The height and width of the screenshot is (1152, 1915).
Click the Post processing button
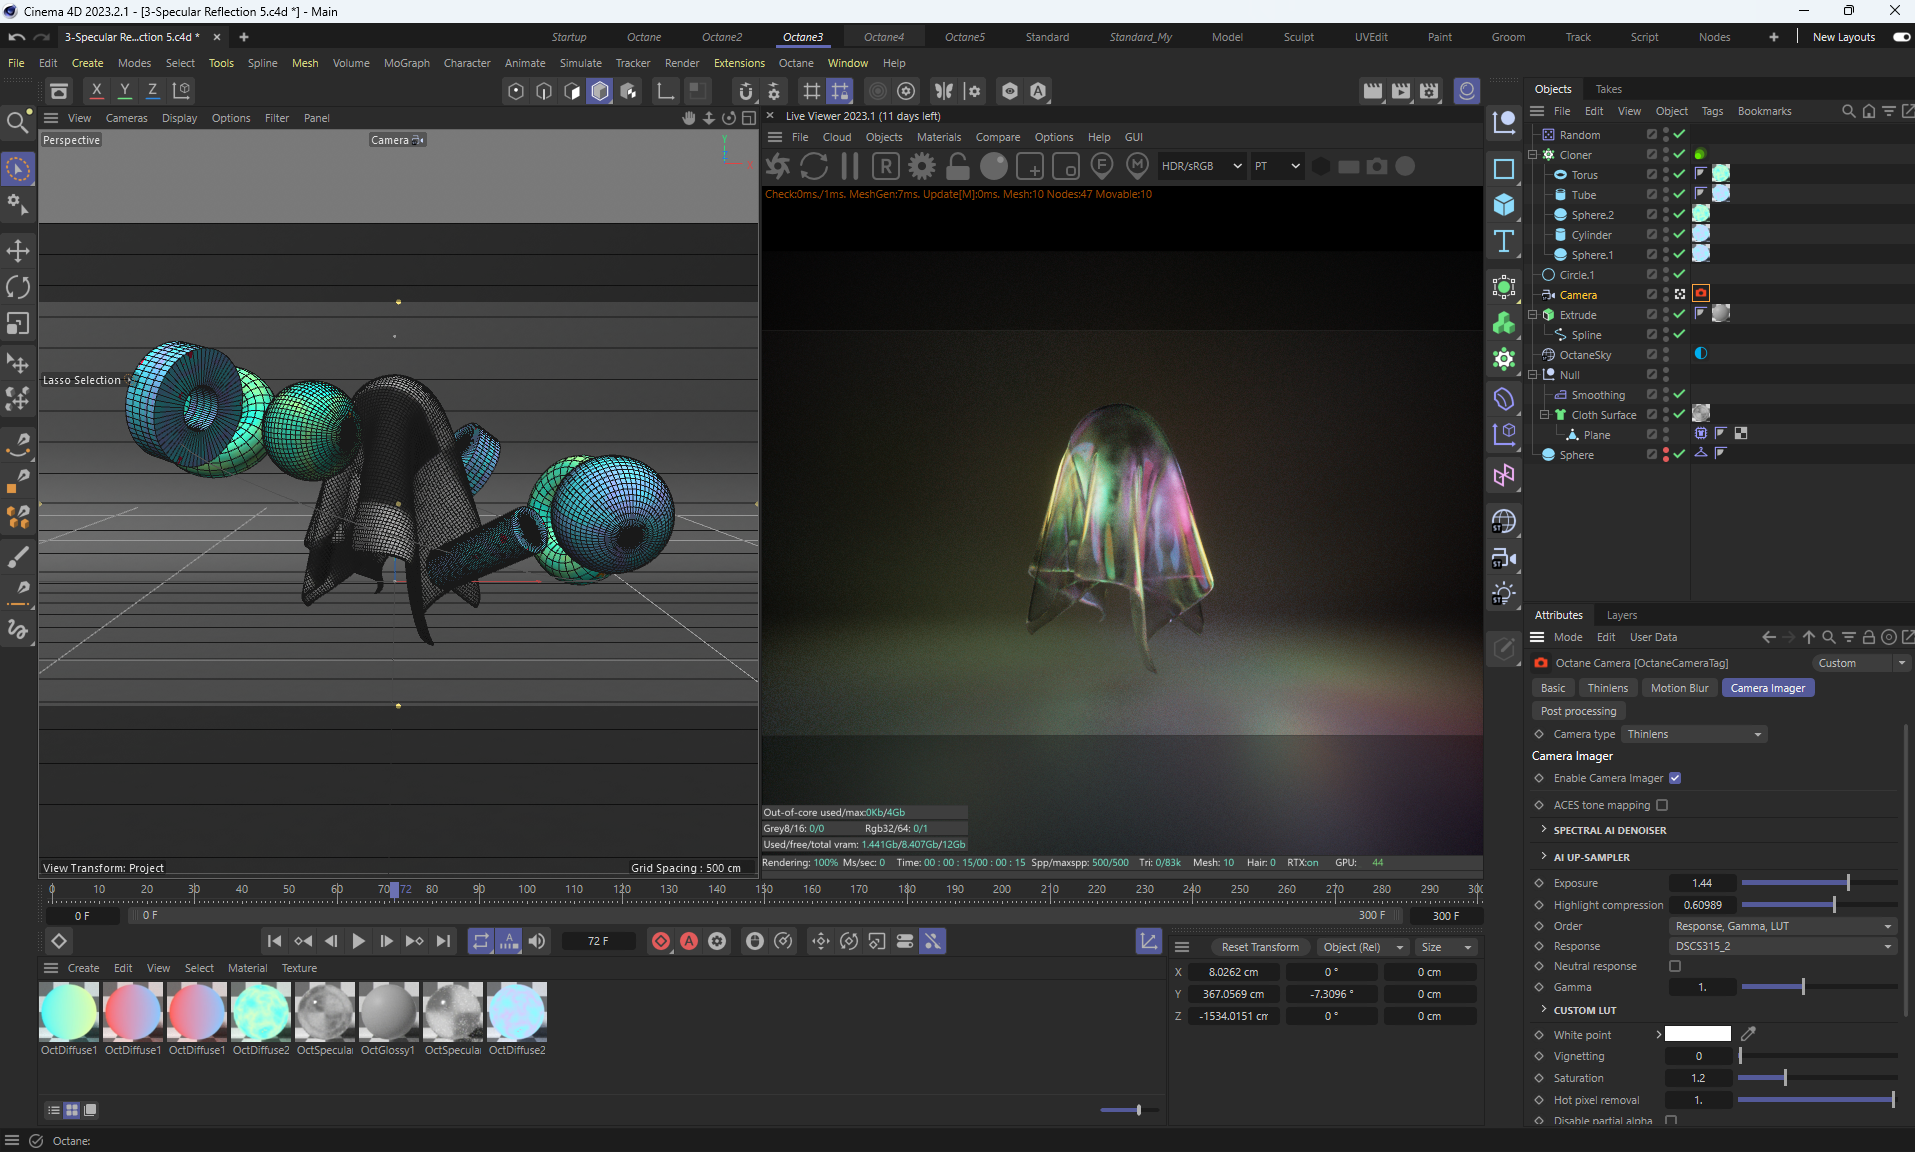click(1578, 711)
